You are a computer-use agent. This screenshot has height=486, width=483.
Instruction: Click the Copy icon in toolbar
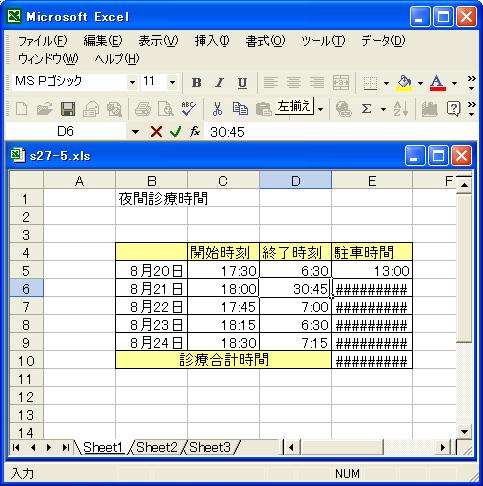click(x=240, y=109)
